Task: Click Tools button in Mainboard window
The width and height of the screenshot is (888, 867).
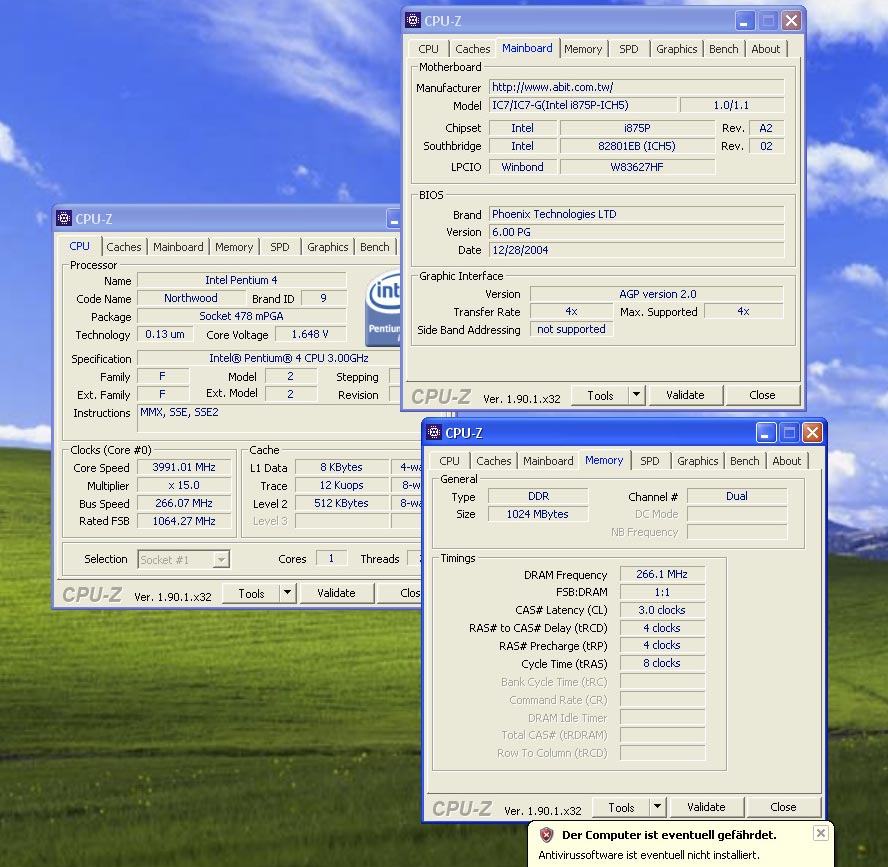Action: [600, 395]
